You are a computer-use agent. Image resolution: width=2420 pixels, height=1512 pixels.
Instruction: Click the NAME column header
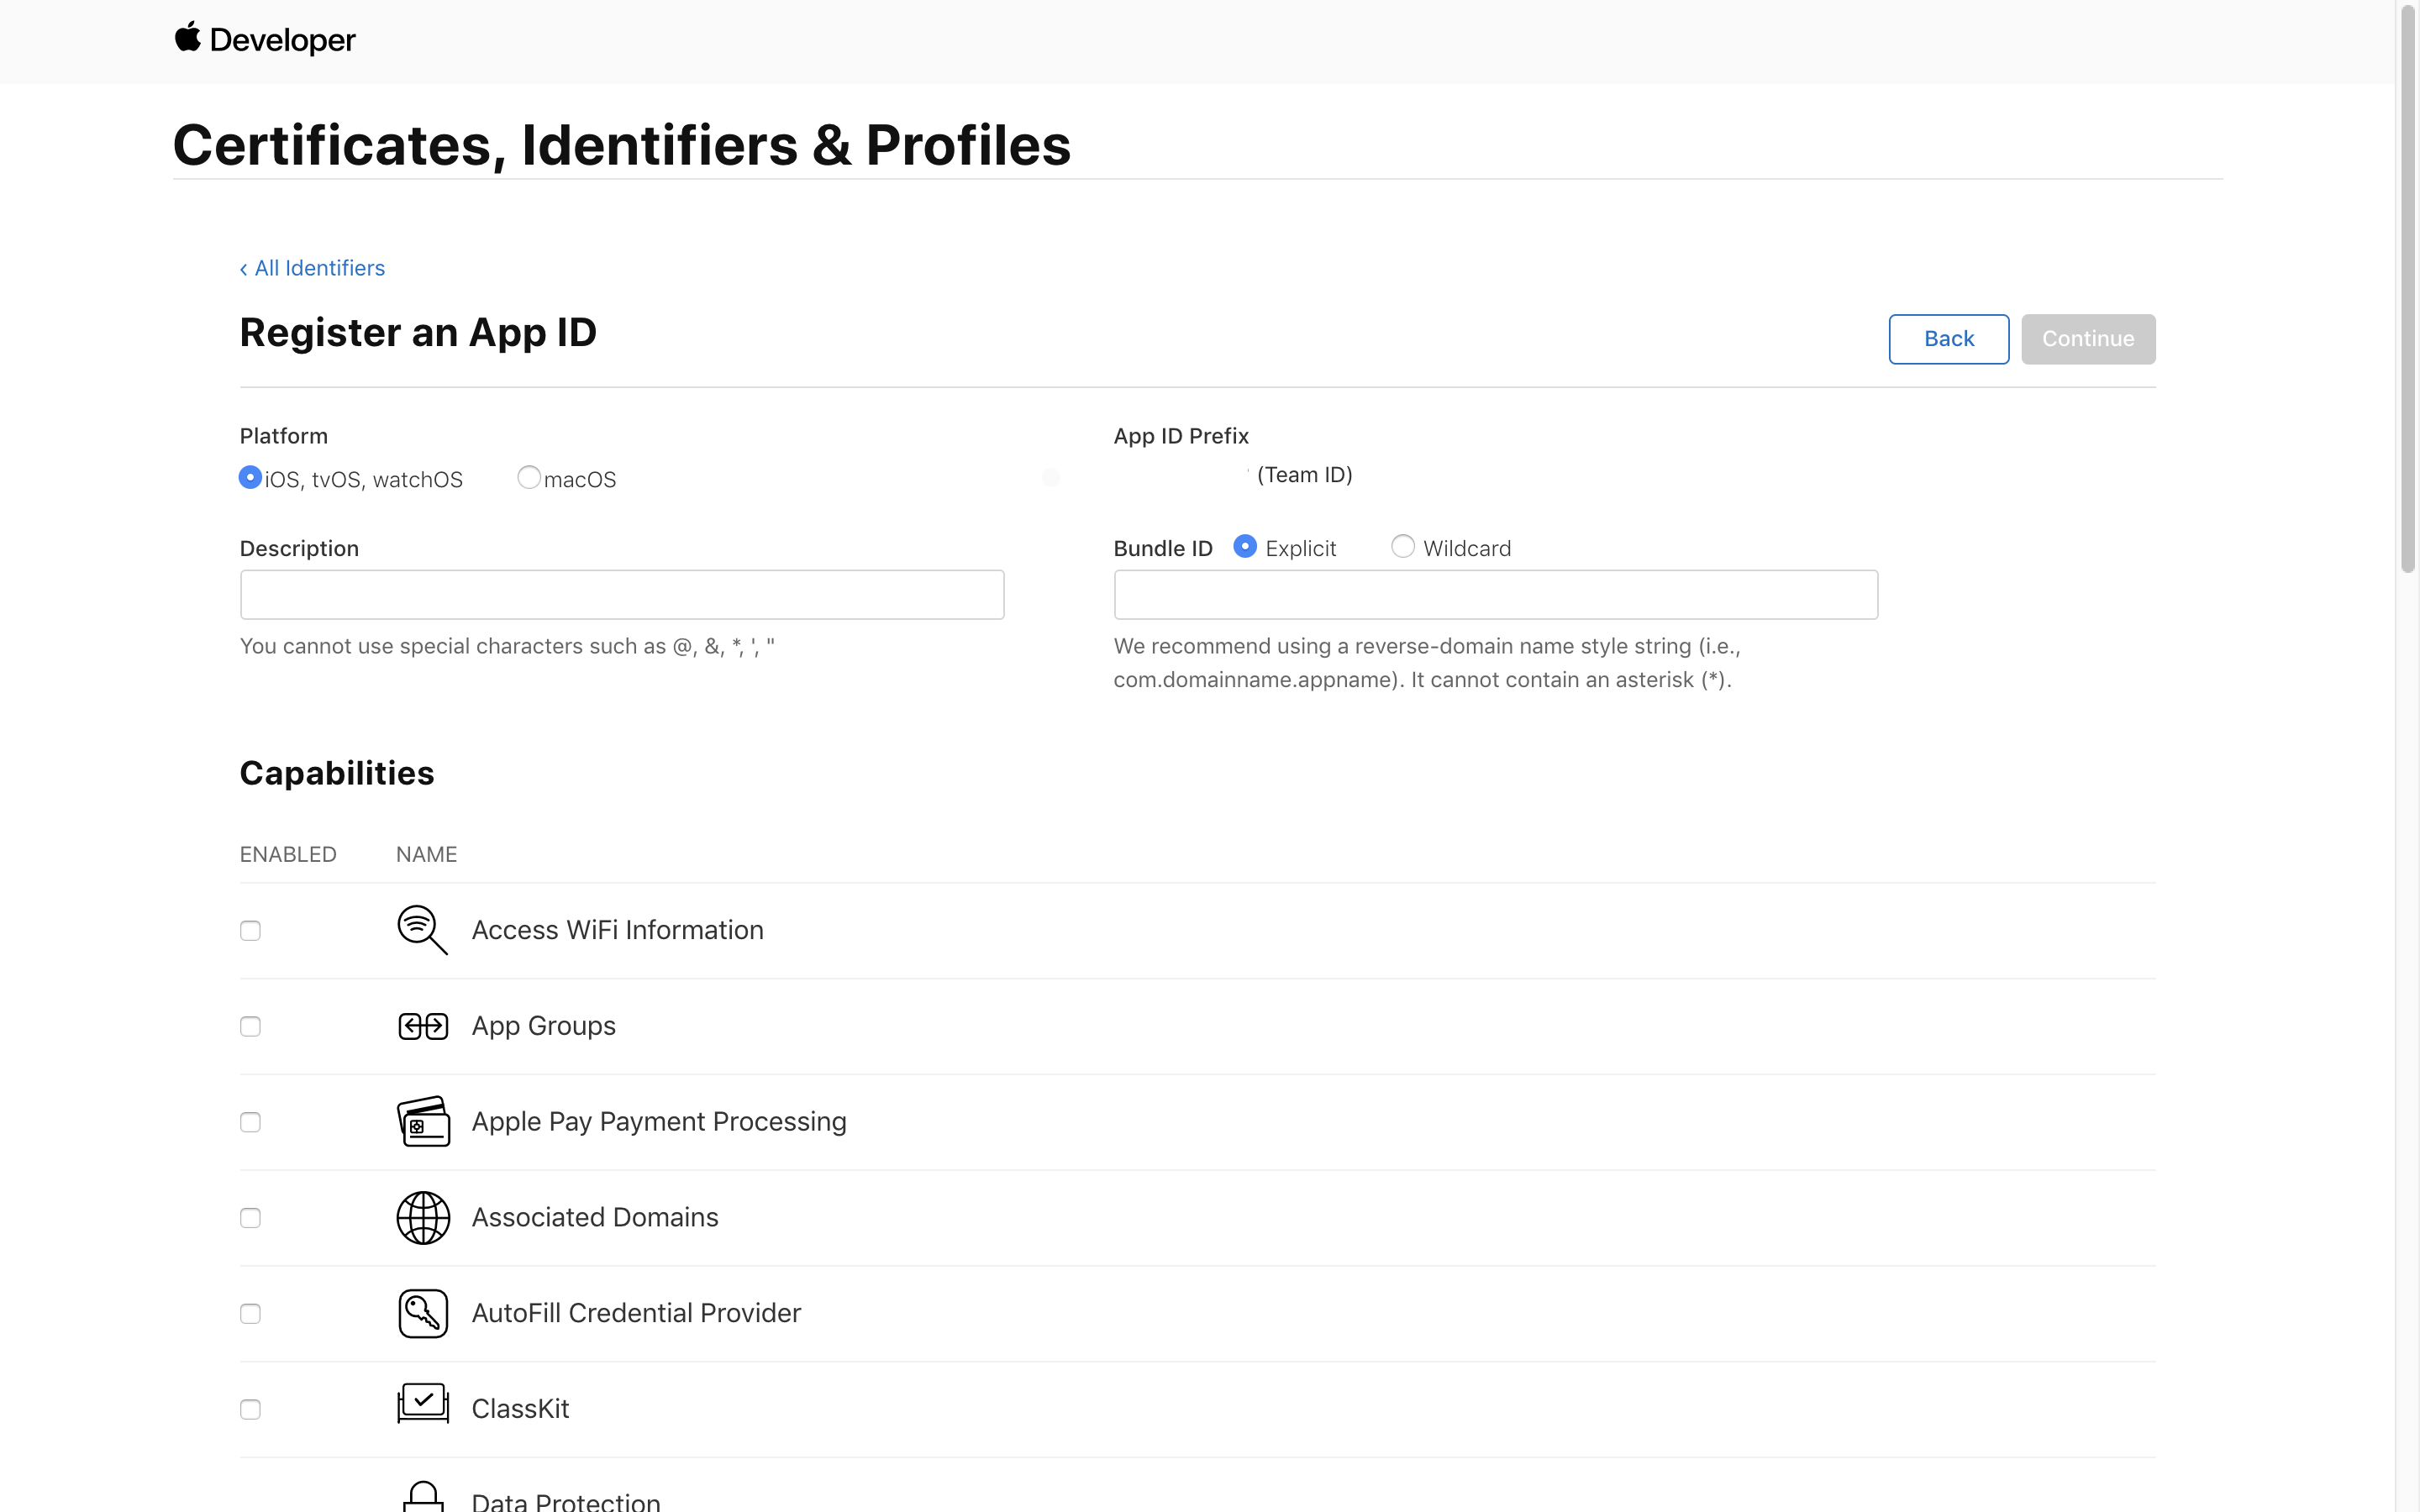(426, 855)
